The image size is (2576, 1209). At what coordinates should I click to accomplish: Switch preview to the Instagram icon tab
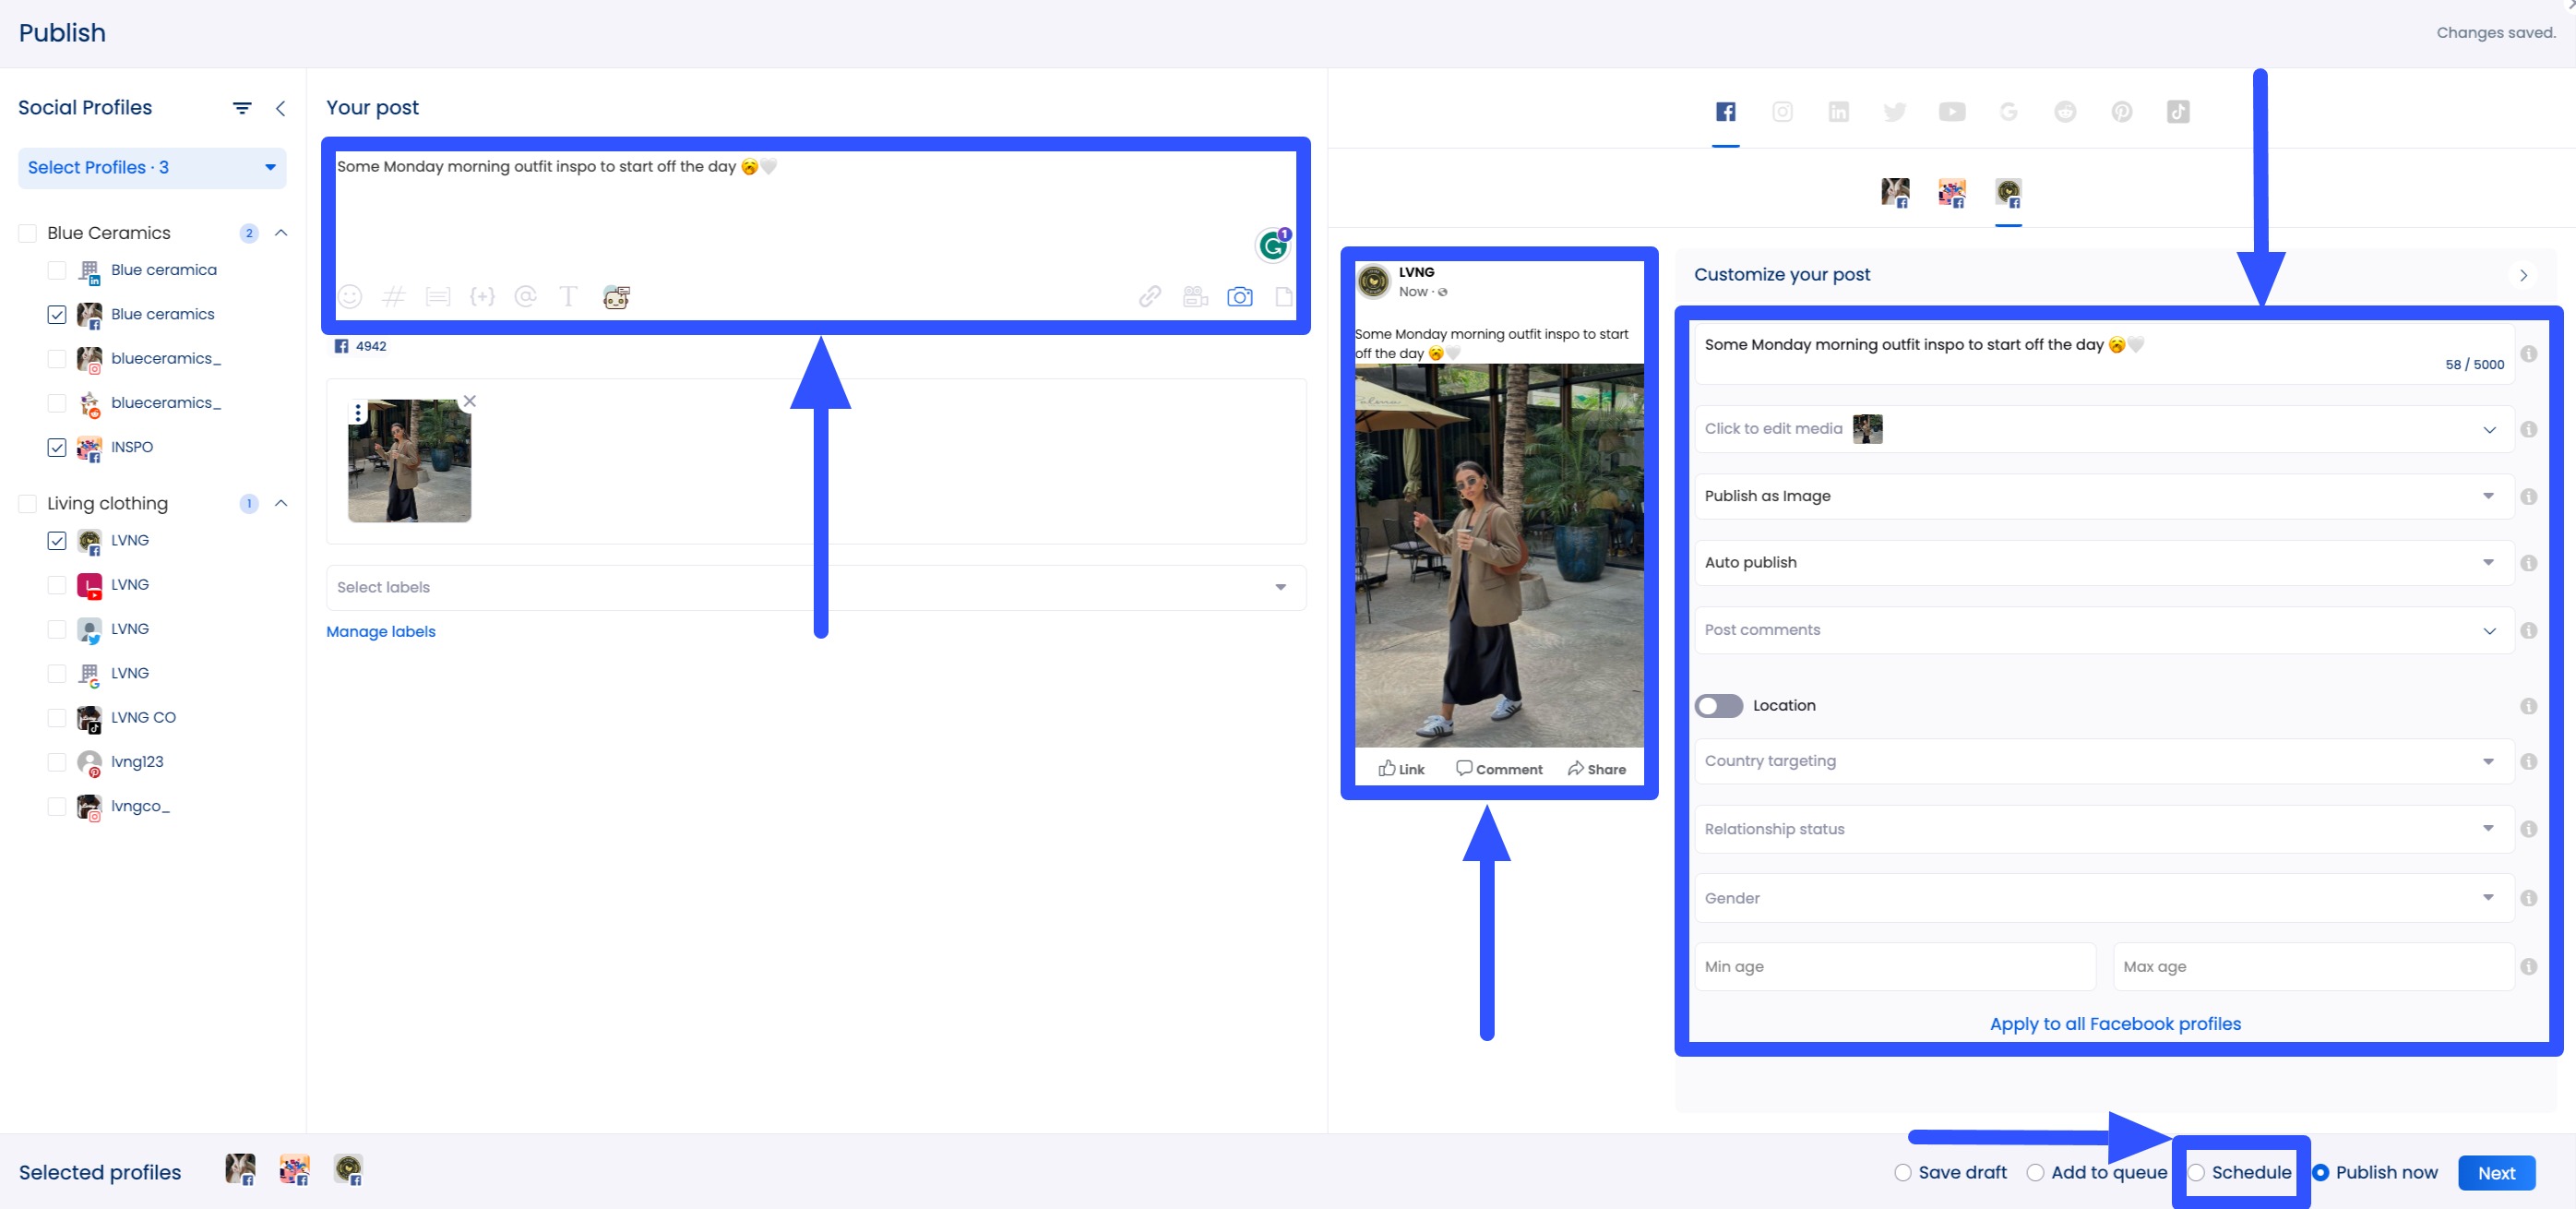(1782, 112)
